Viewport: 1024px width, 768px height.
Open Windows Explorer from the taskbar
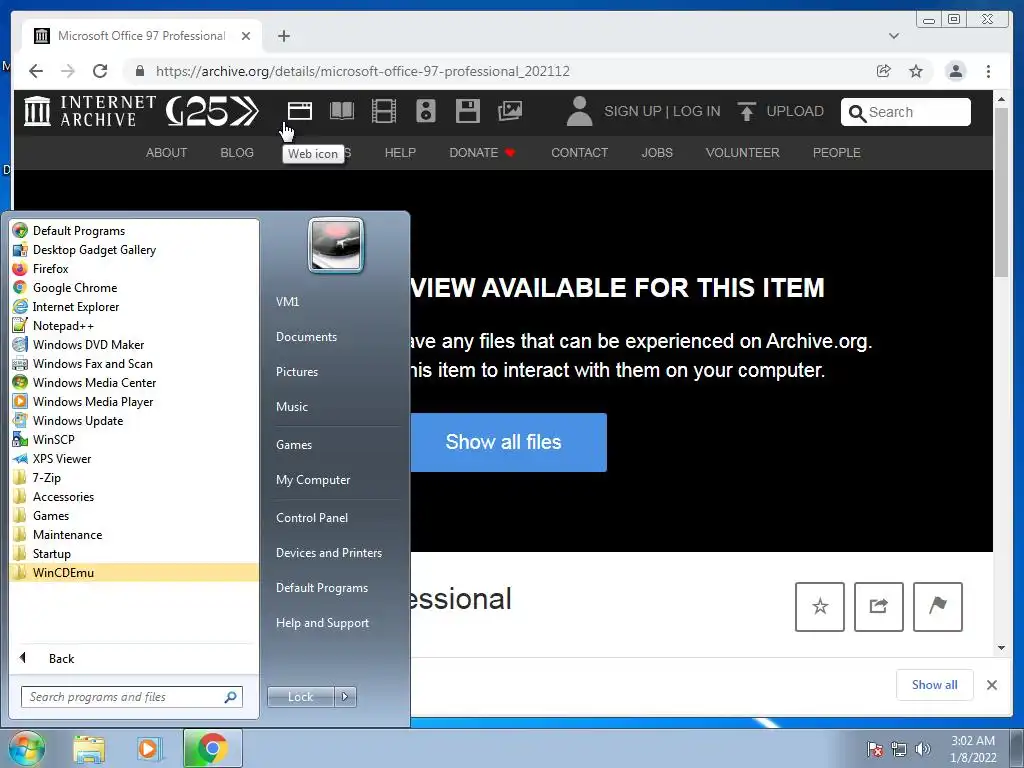click(x=89, y=748)
